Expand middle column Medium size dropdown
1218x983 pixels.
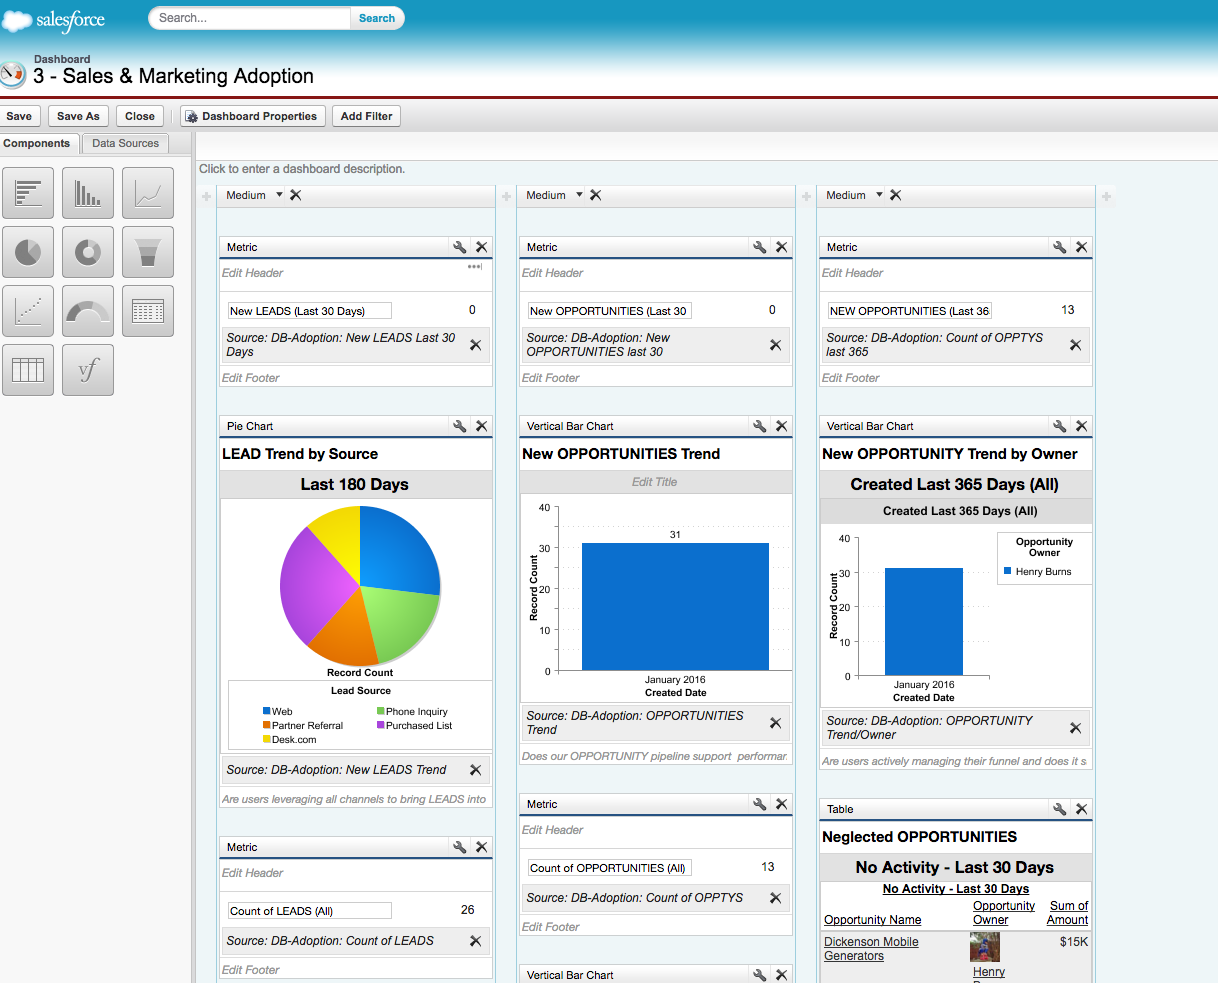[579, 195]
